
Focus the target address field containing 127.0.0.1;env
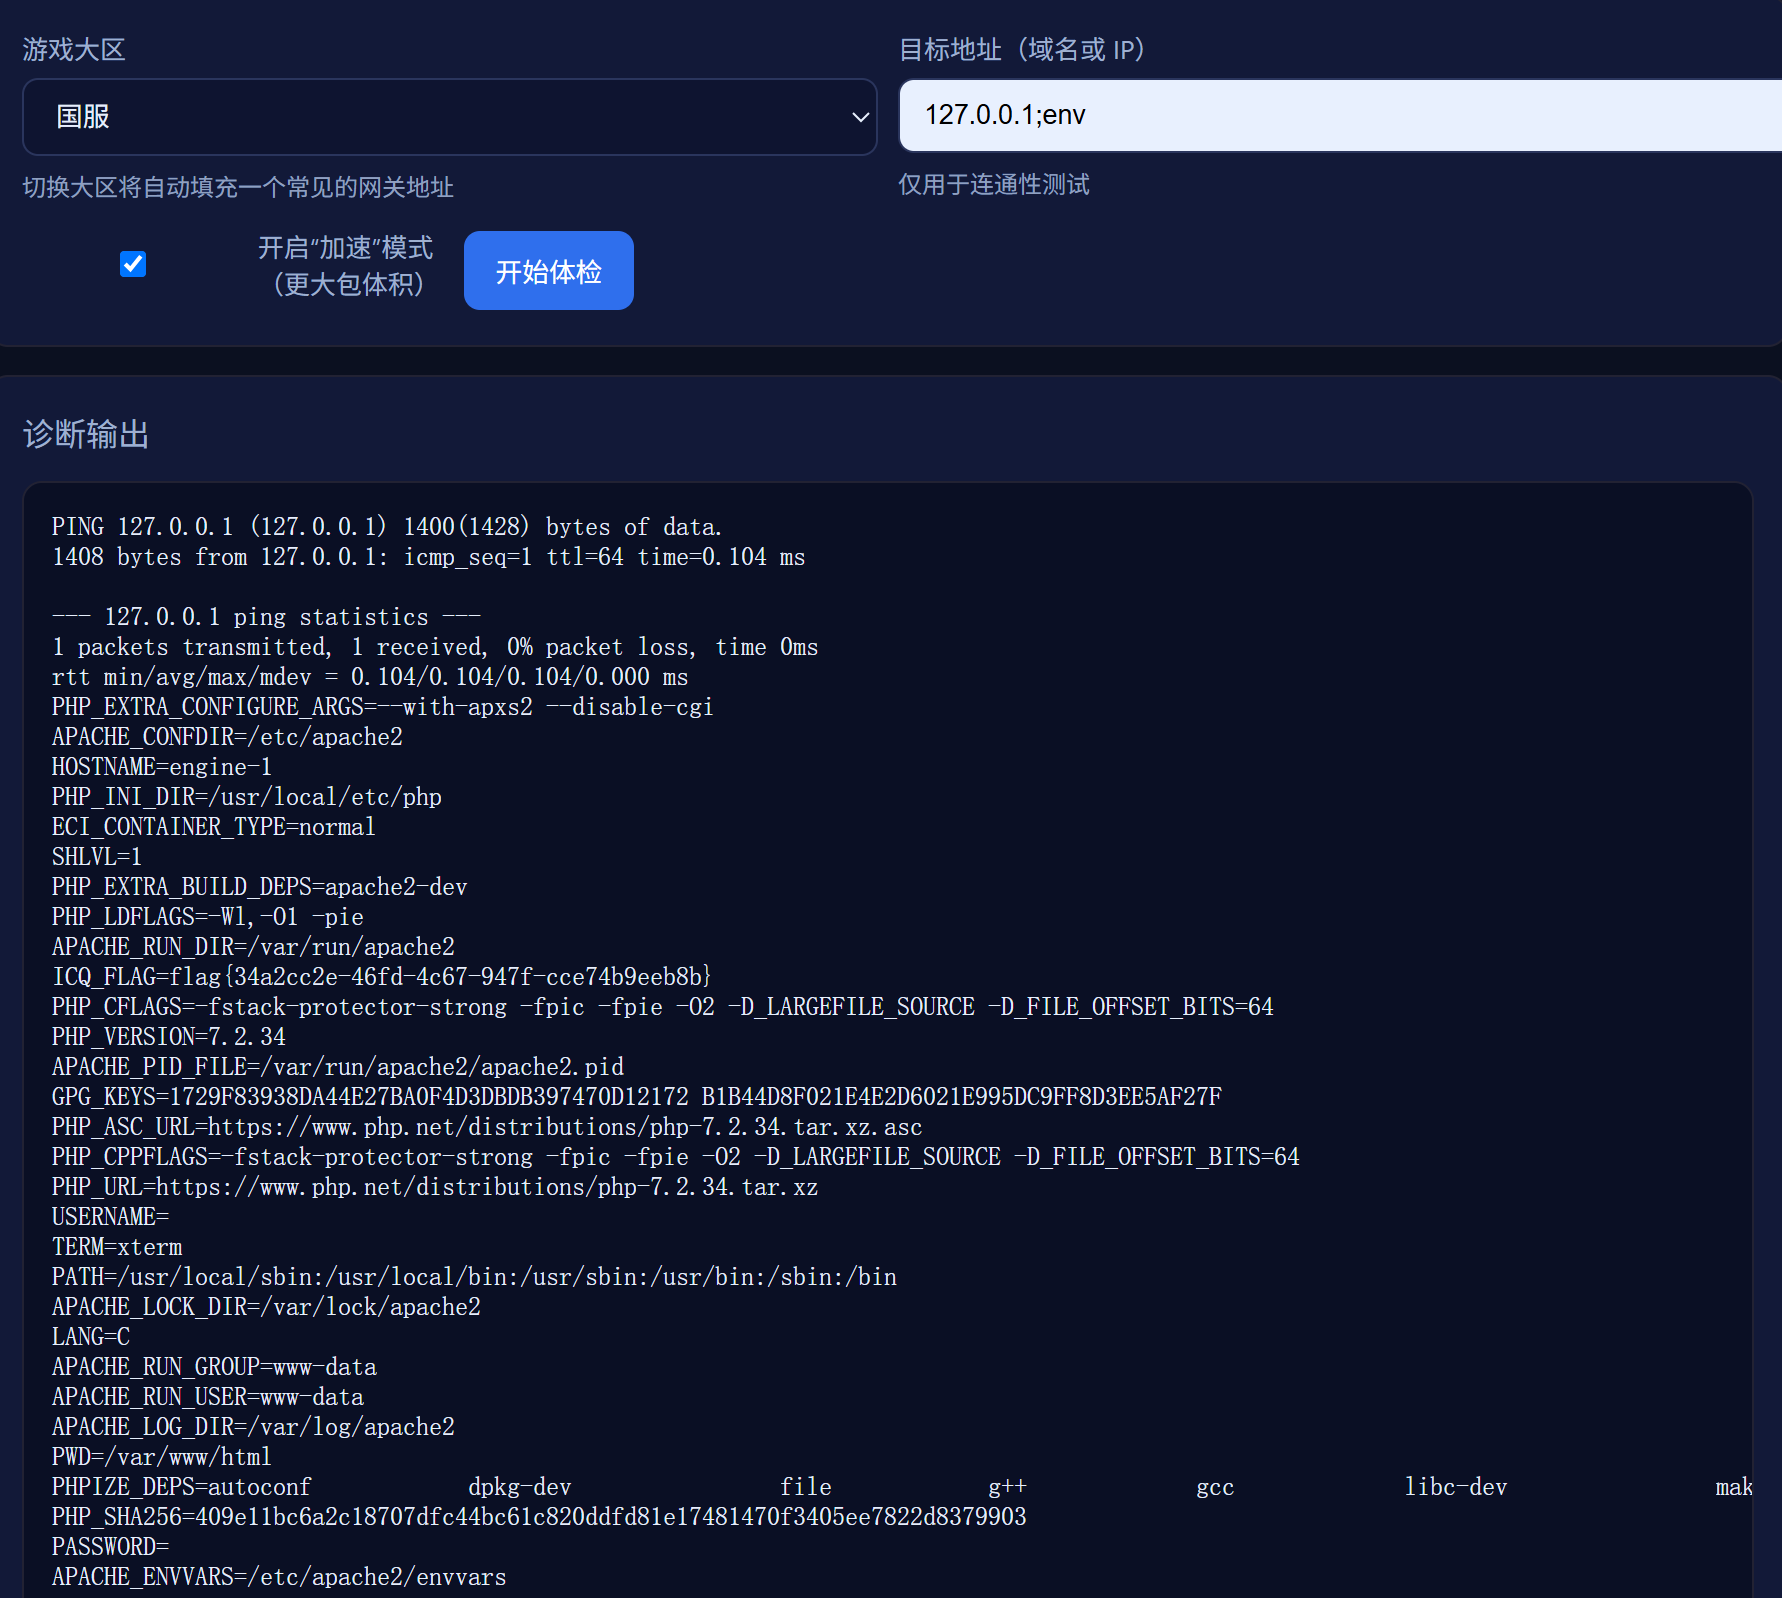[1340, 115]
